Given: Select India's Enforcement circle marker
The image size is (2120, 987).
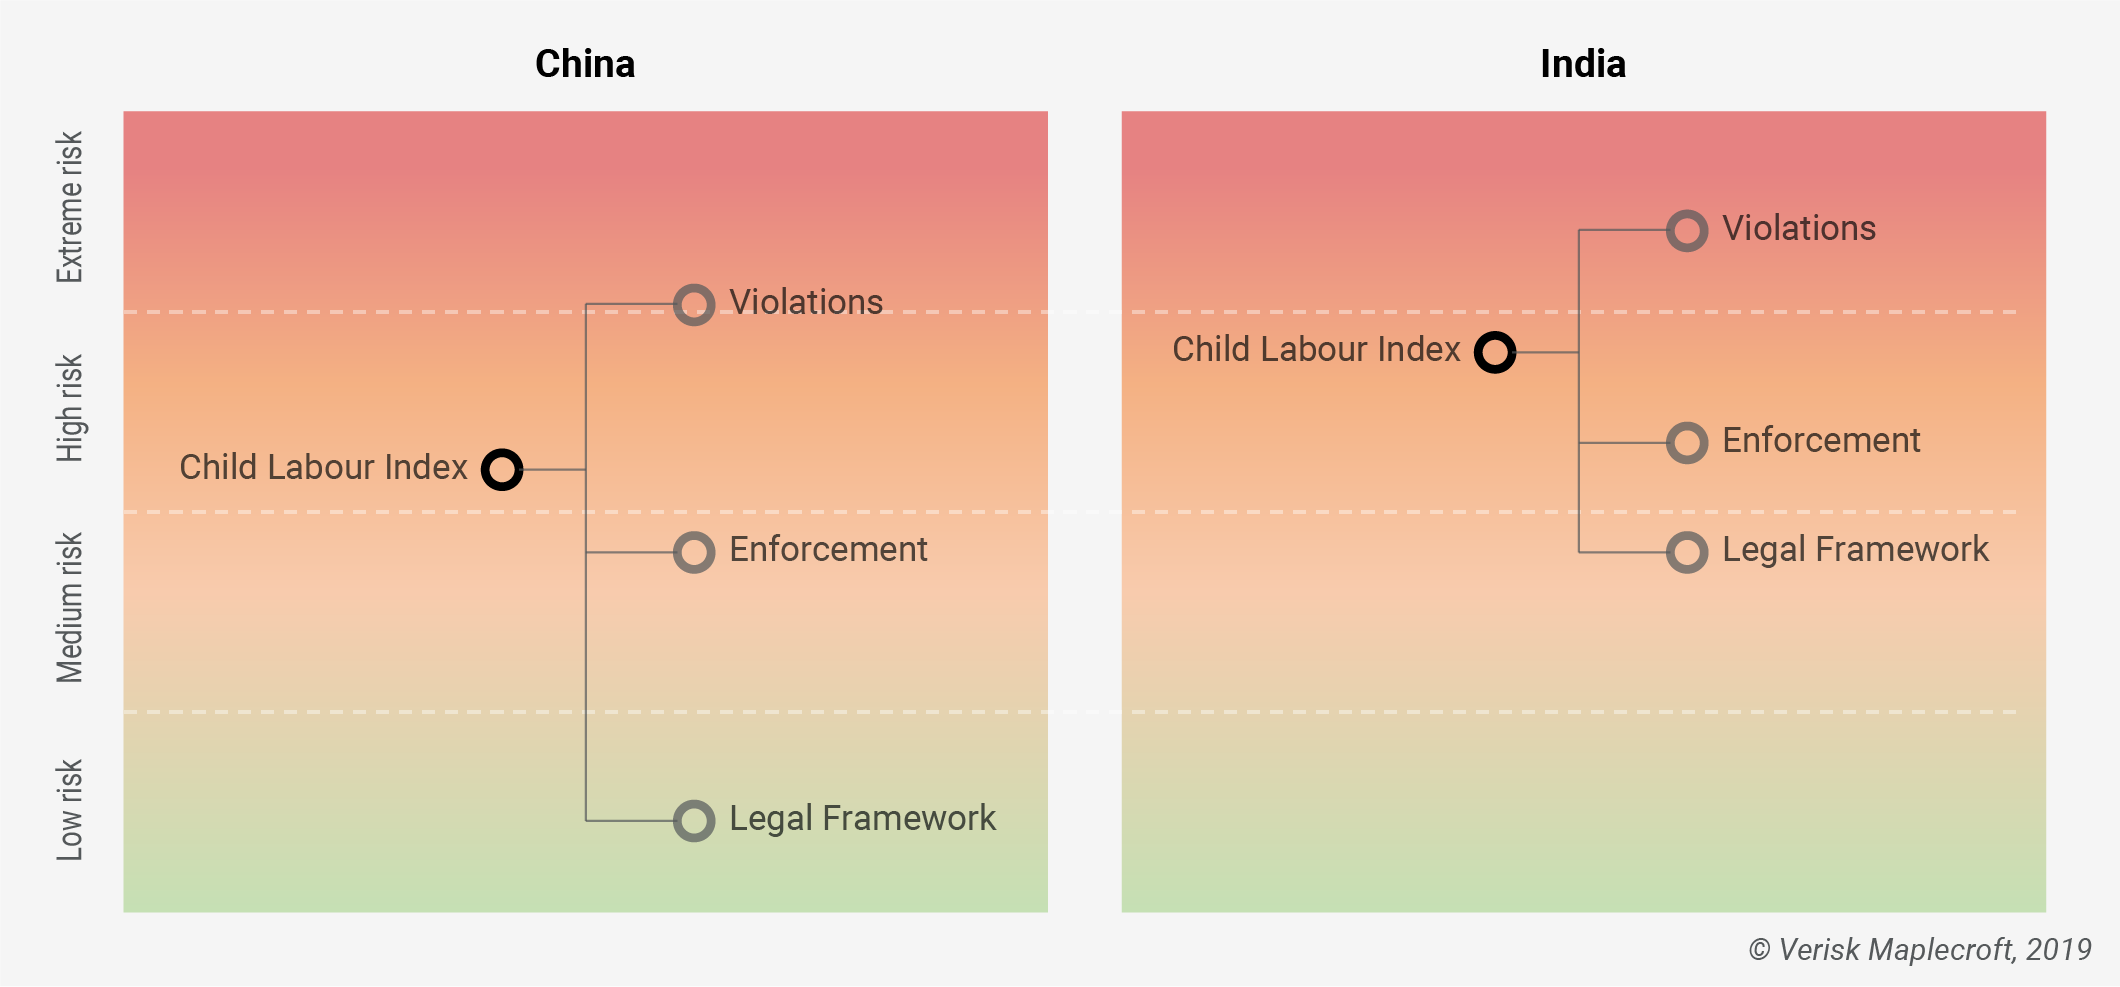Looking at the screenshot, I should [1687, 443].
